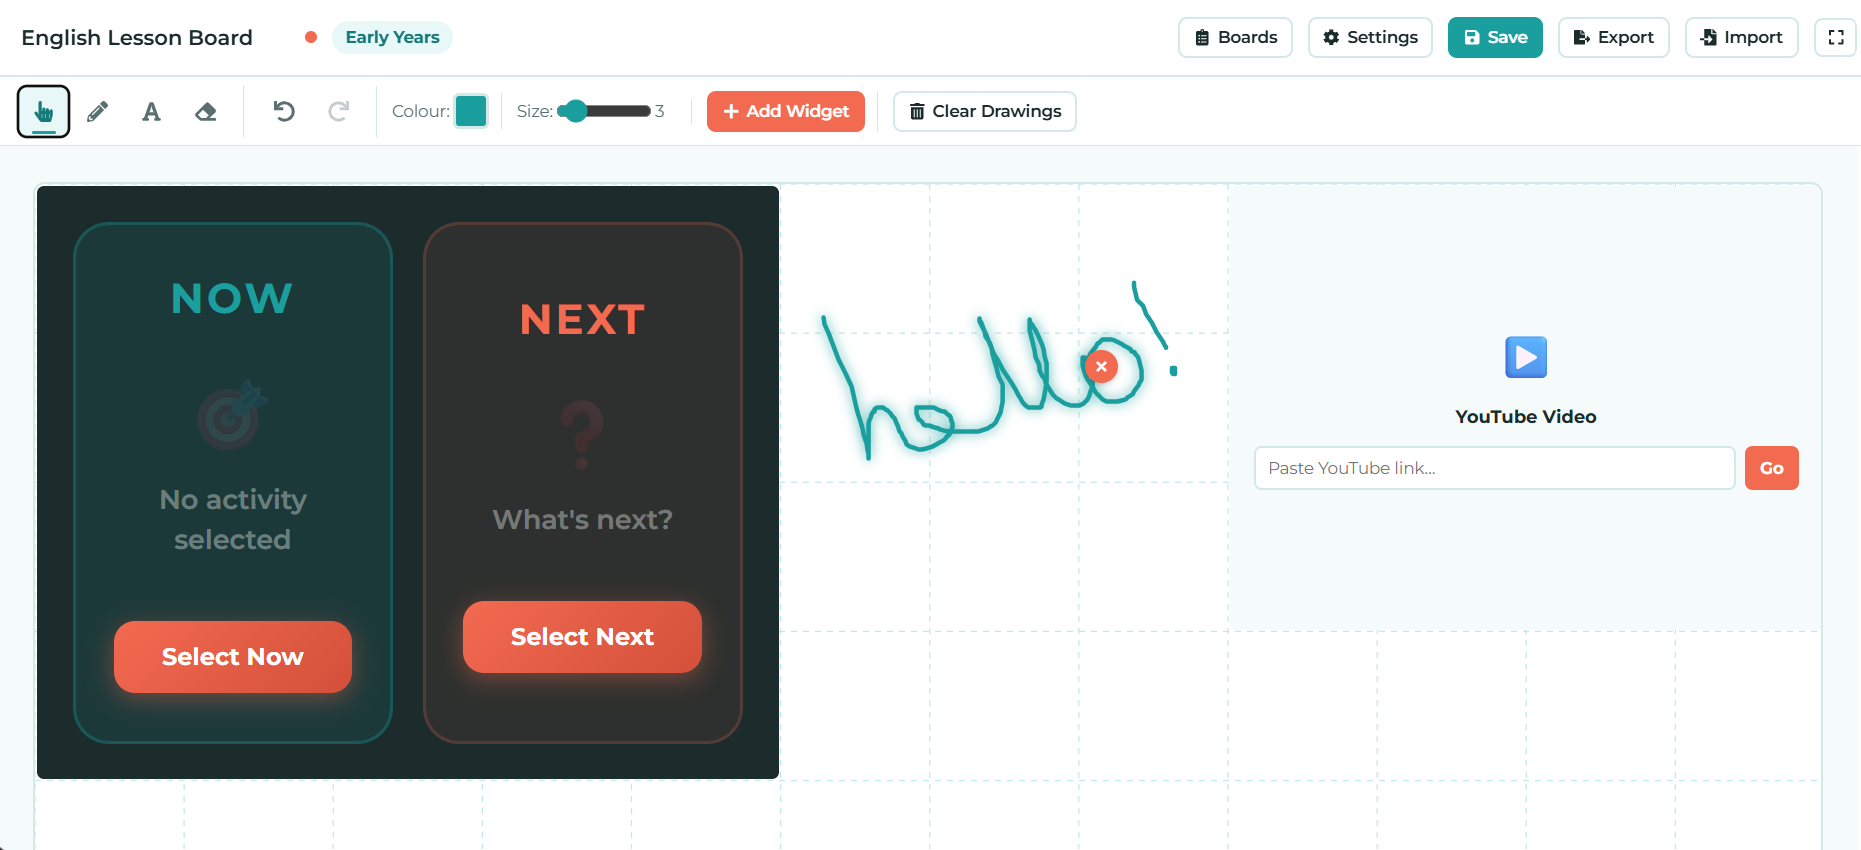Click the target icon in Now card
Viewport: 1861px width, 850px height.
click(x=231, y=415)
